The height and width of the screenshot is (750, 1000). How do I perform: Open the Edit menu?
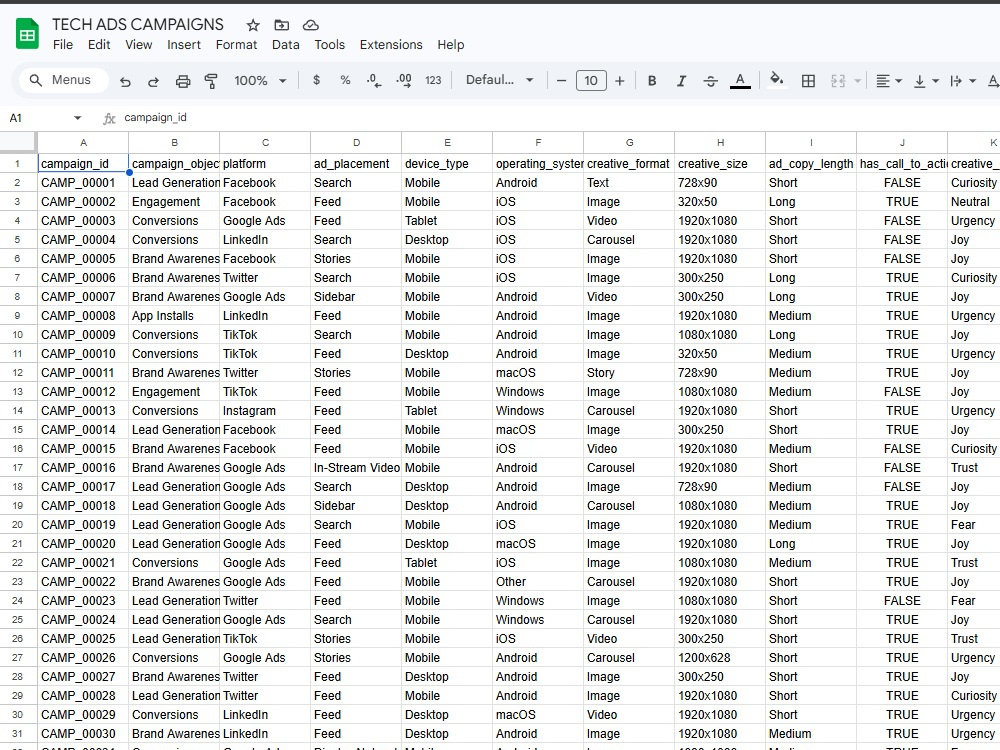99,45
